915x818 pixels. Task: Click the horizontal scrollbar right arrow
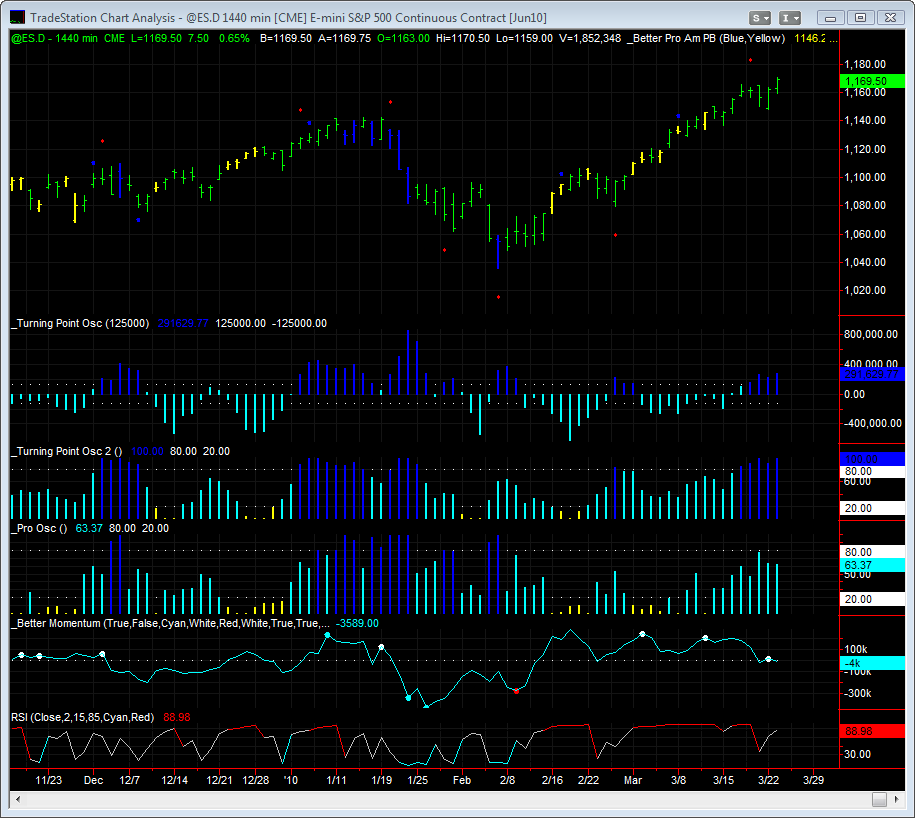(897, 799)
